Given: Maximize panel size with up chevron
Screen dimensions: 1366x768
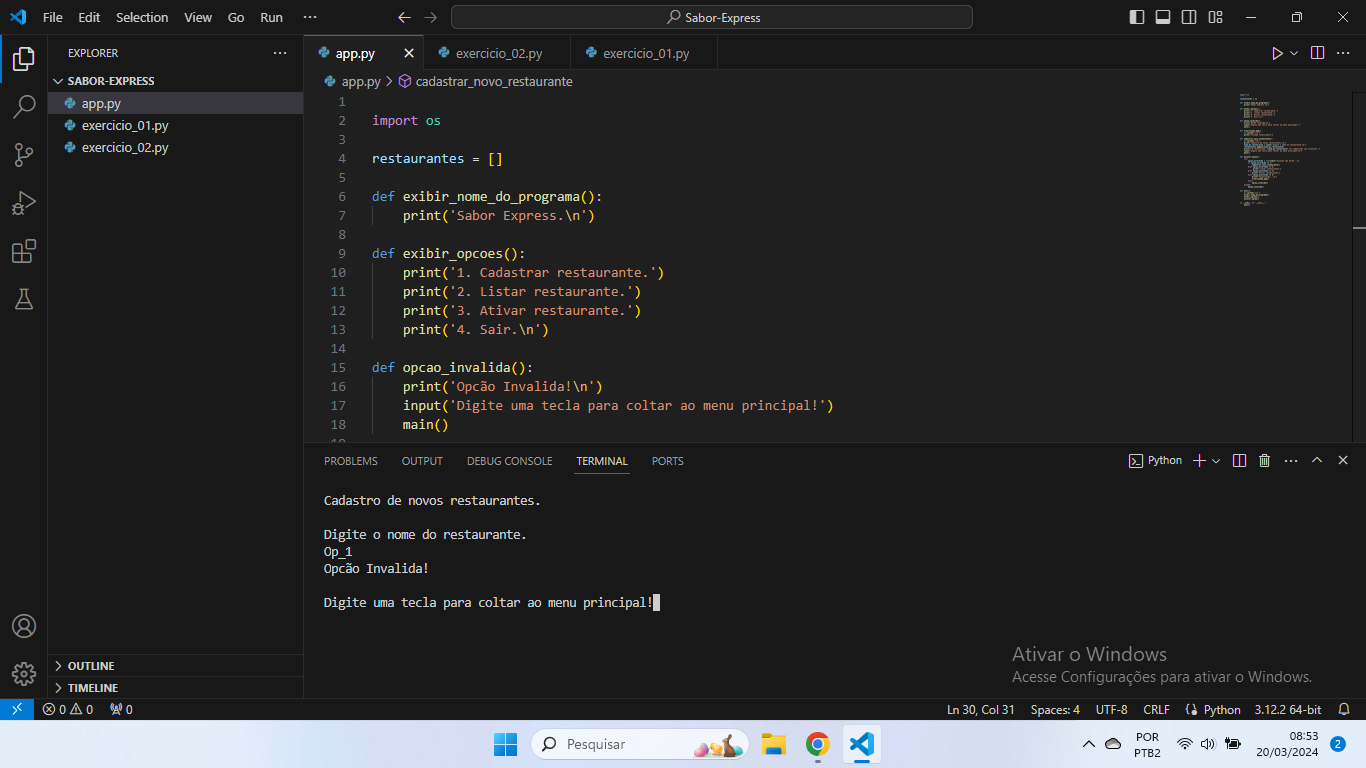Looking at the screenshot, I should [x=1317, y=461].
